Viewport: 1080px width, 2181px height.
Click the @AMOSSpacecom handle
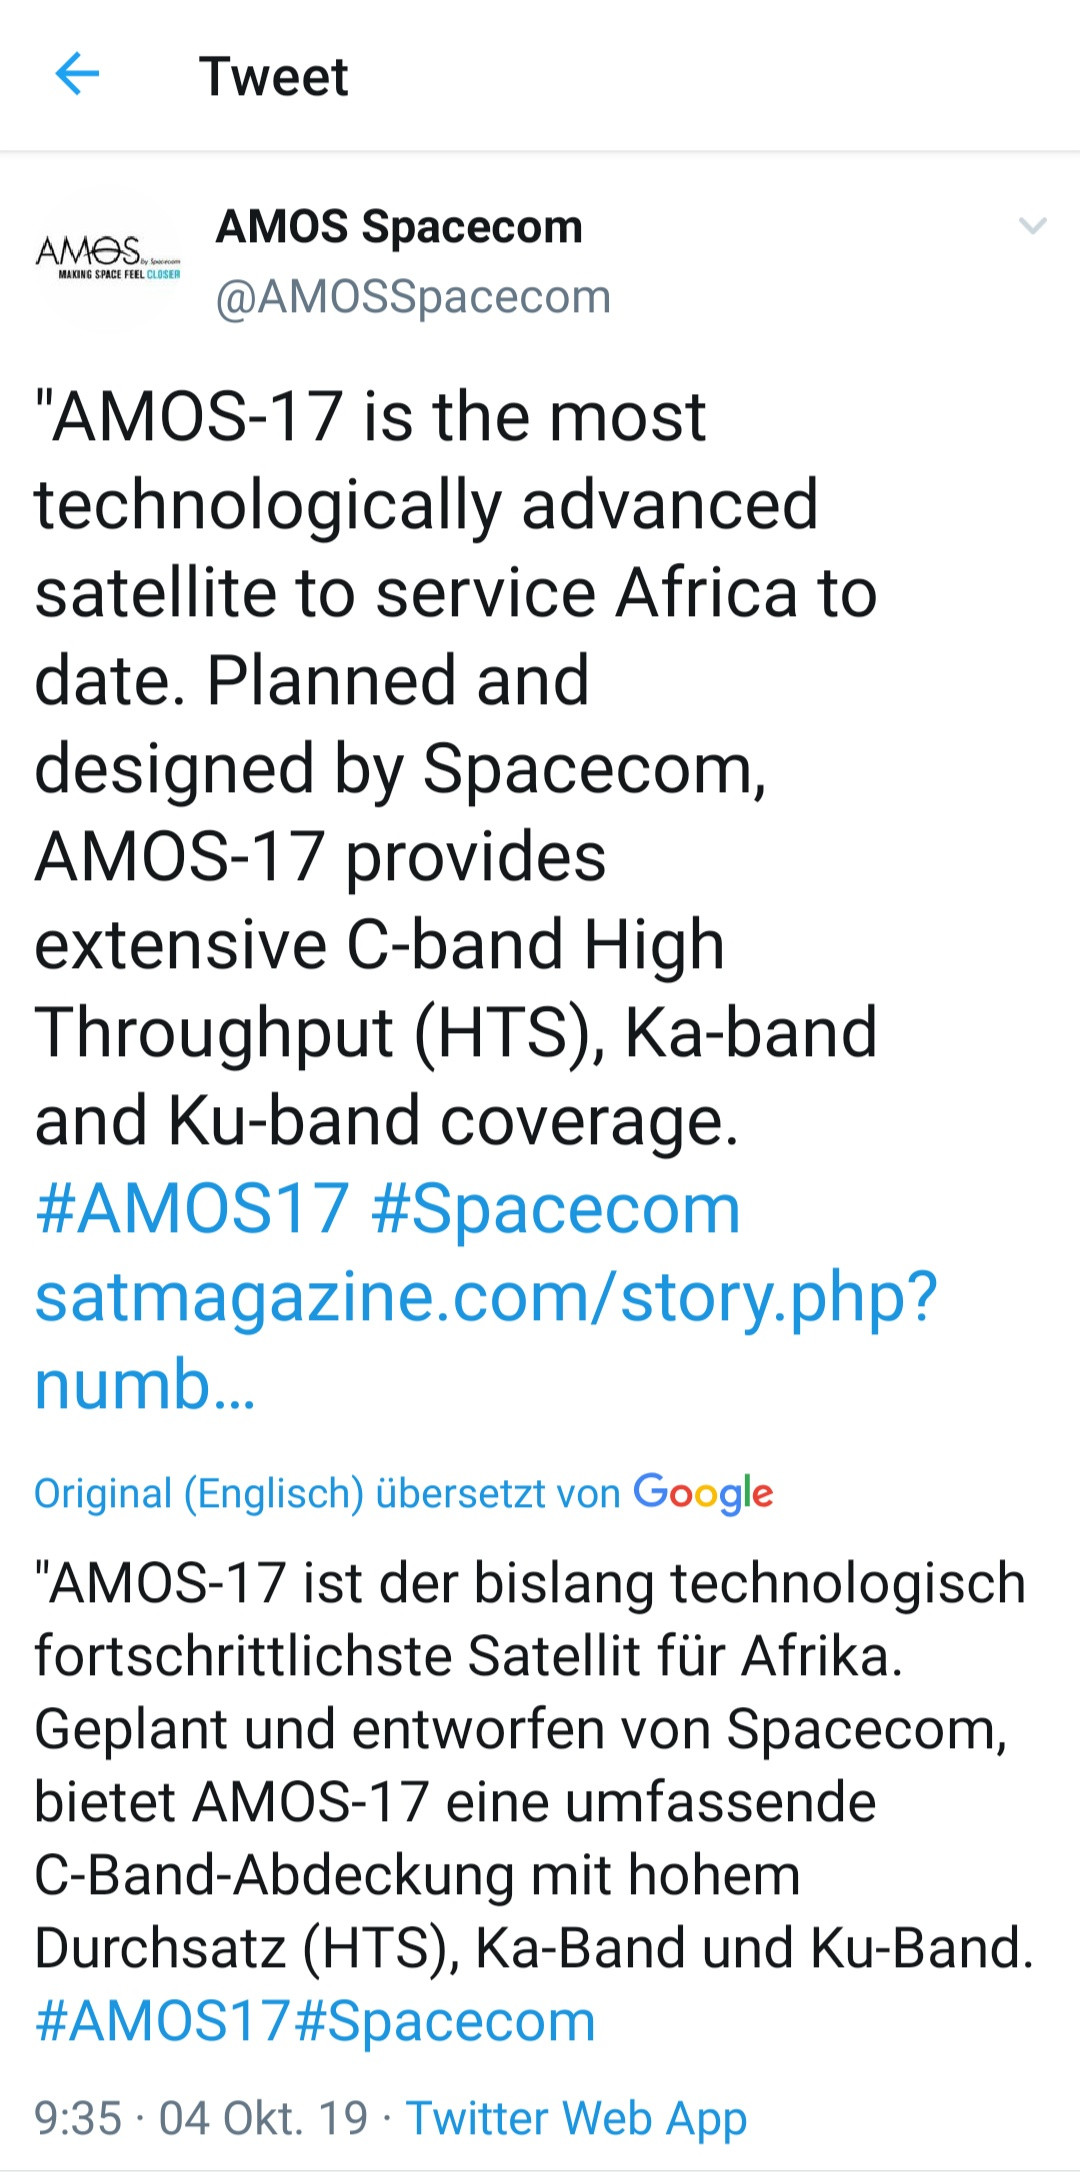[x=413, y=297]
